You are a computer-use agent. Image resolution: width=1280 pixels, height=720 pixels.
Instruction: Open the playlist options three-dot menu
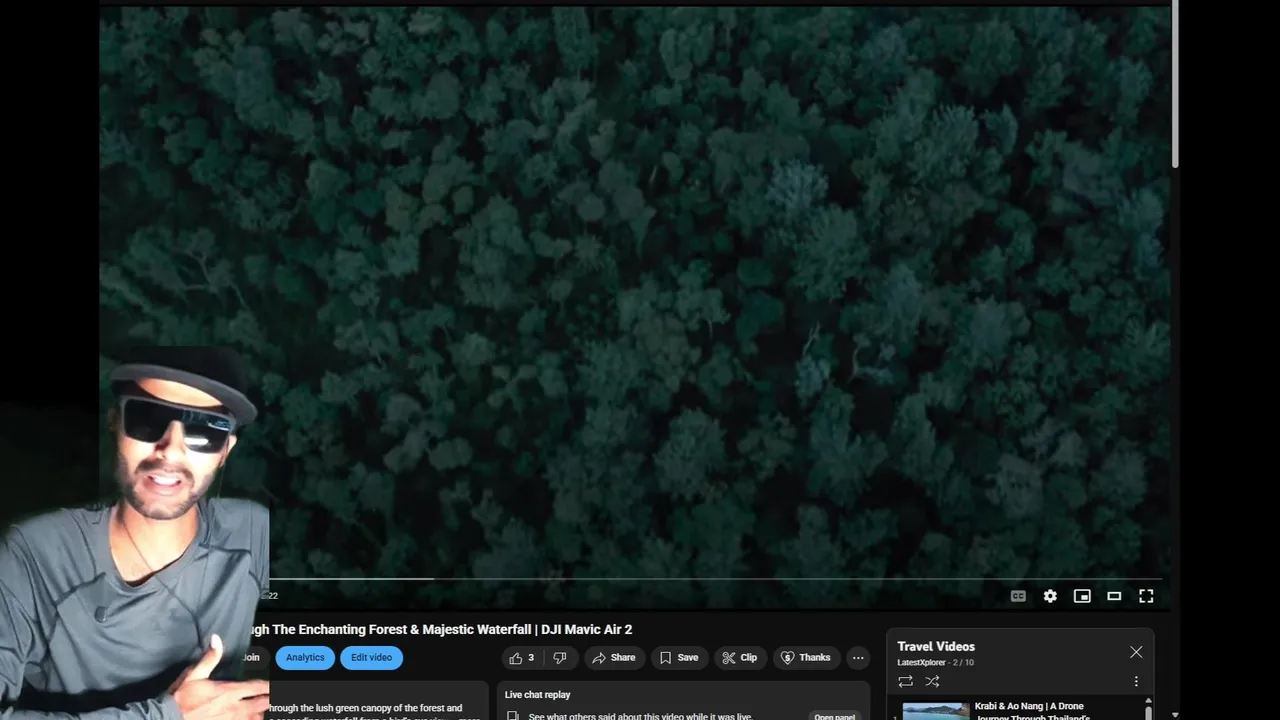pyautogui.click(x=1136, y=682)
